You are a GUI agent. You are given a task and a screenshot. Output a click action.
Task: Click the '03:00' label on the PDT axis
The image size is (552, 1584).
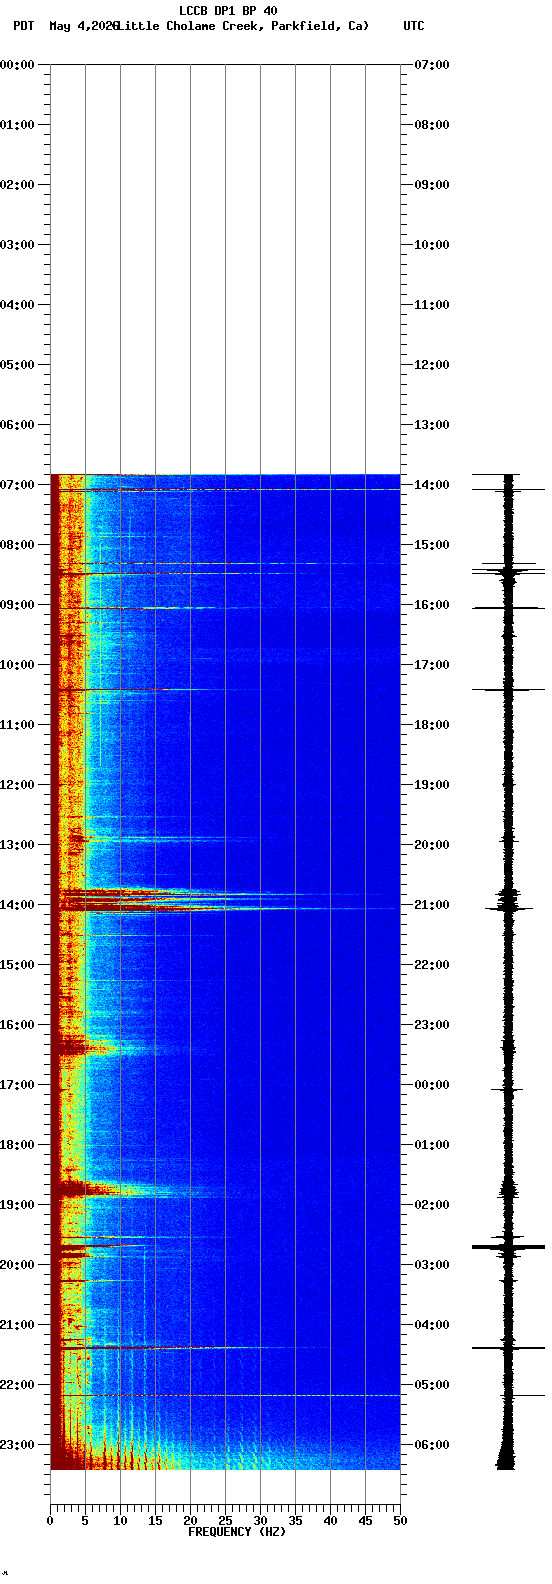[x=18, y=245]
